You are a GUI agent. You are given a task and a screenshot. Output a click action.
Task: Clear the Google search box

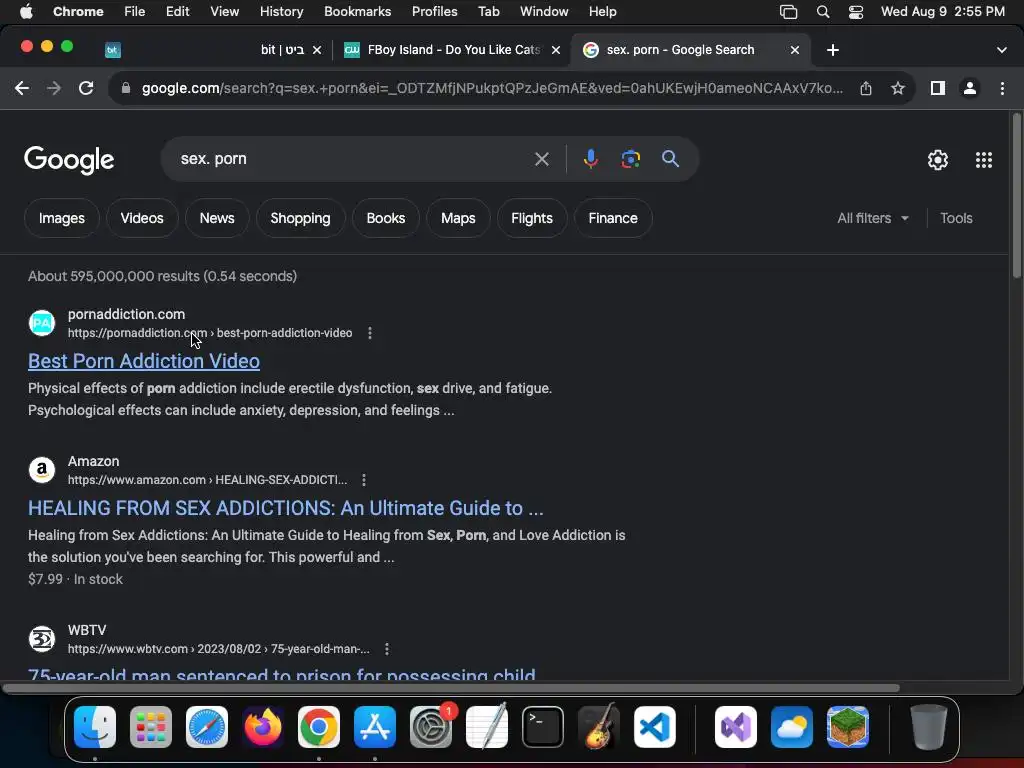click(x=541, y=159)
